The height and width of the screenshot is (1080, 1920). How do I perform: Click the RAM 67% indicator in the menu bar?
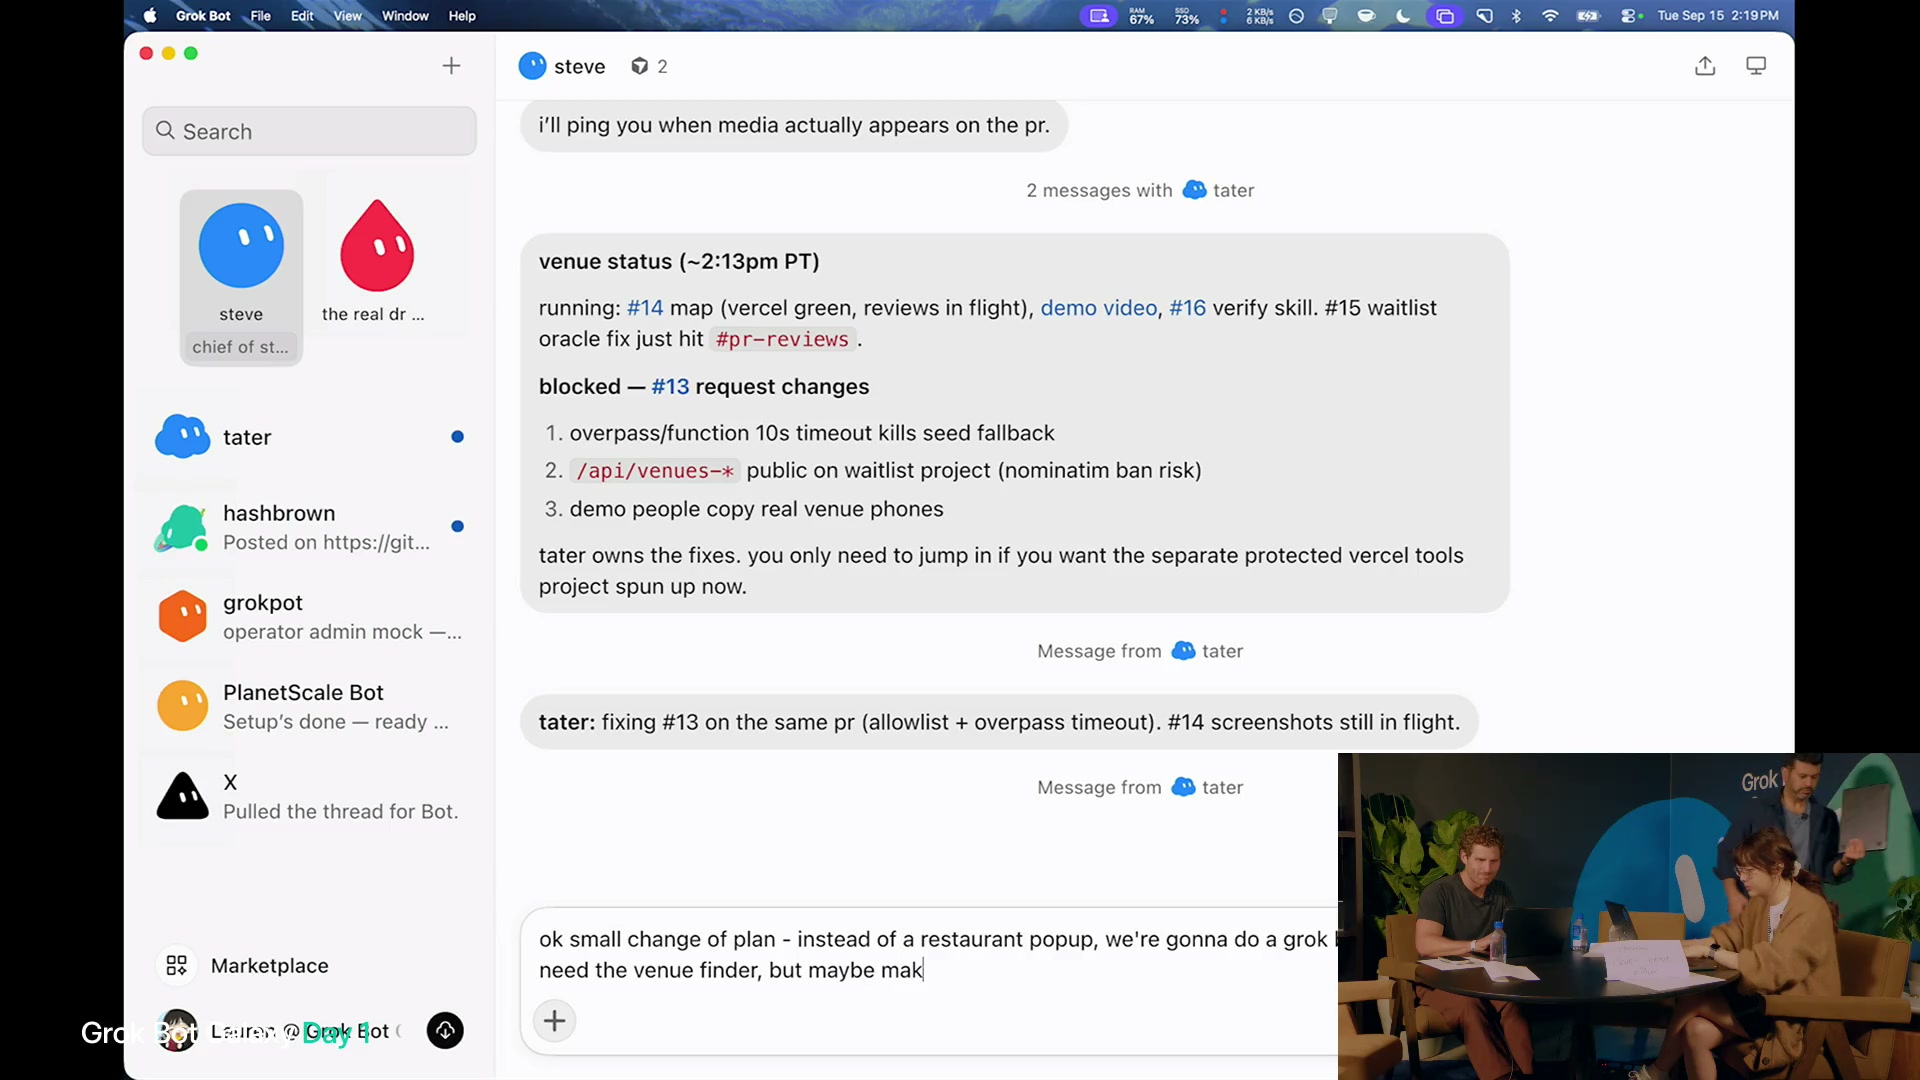1141,16
